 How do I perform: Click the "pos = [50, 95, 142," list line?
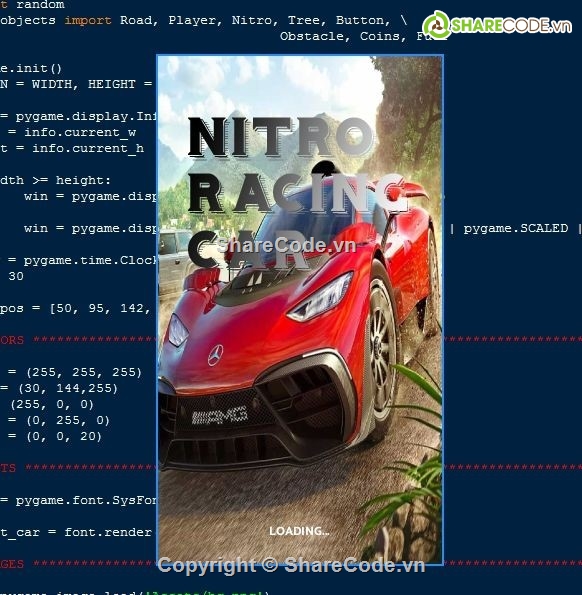click(x=75, y=308)
